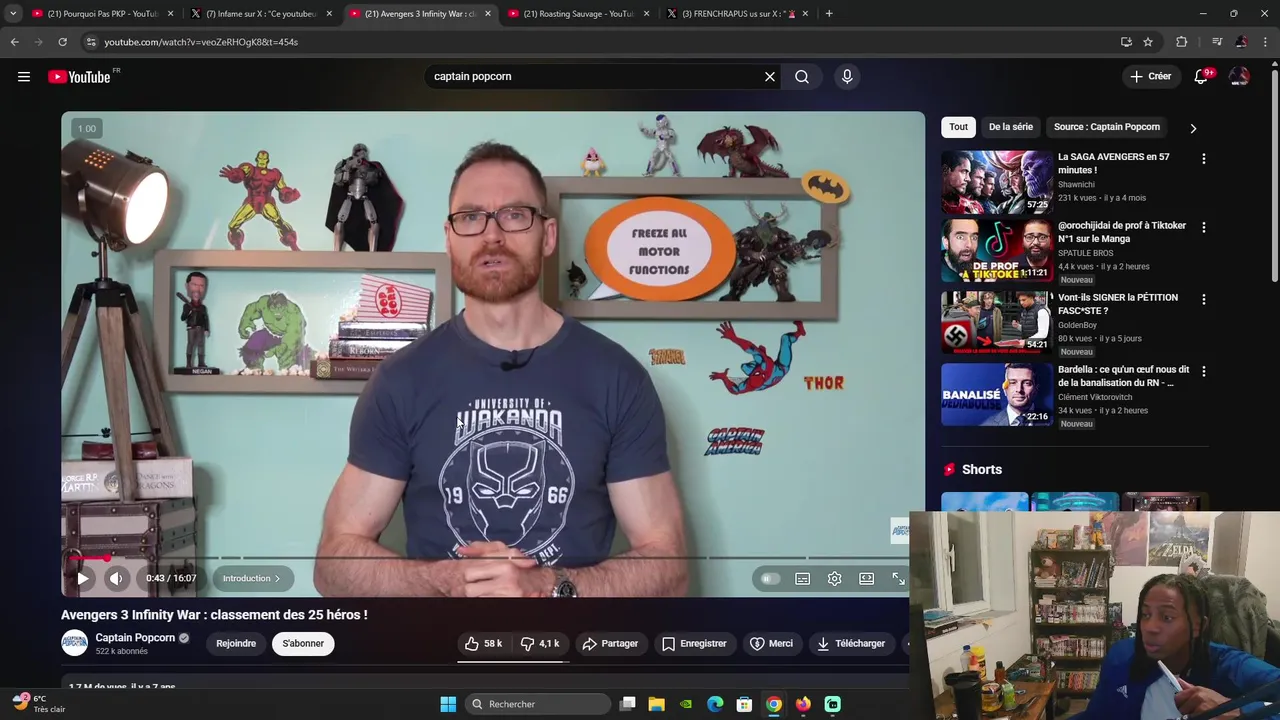Open the Captain Popcorn channel avatar
Image resolution: width=1280 pixels, height=720 pixels.
75,643
